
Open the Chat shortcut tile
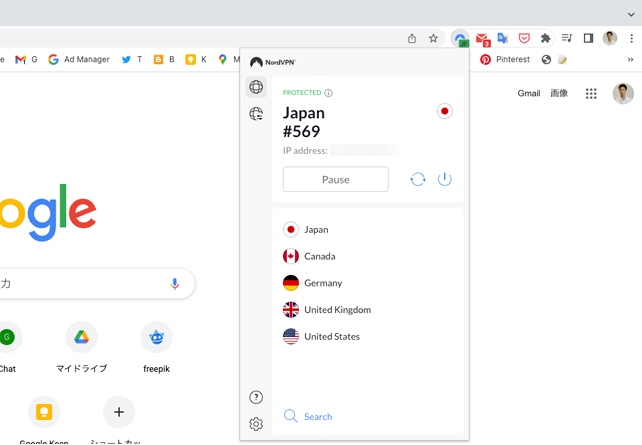click(x=7, y=346)
